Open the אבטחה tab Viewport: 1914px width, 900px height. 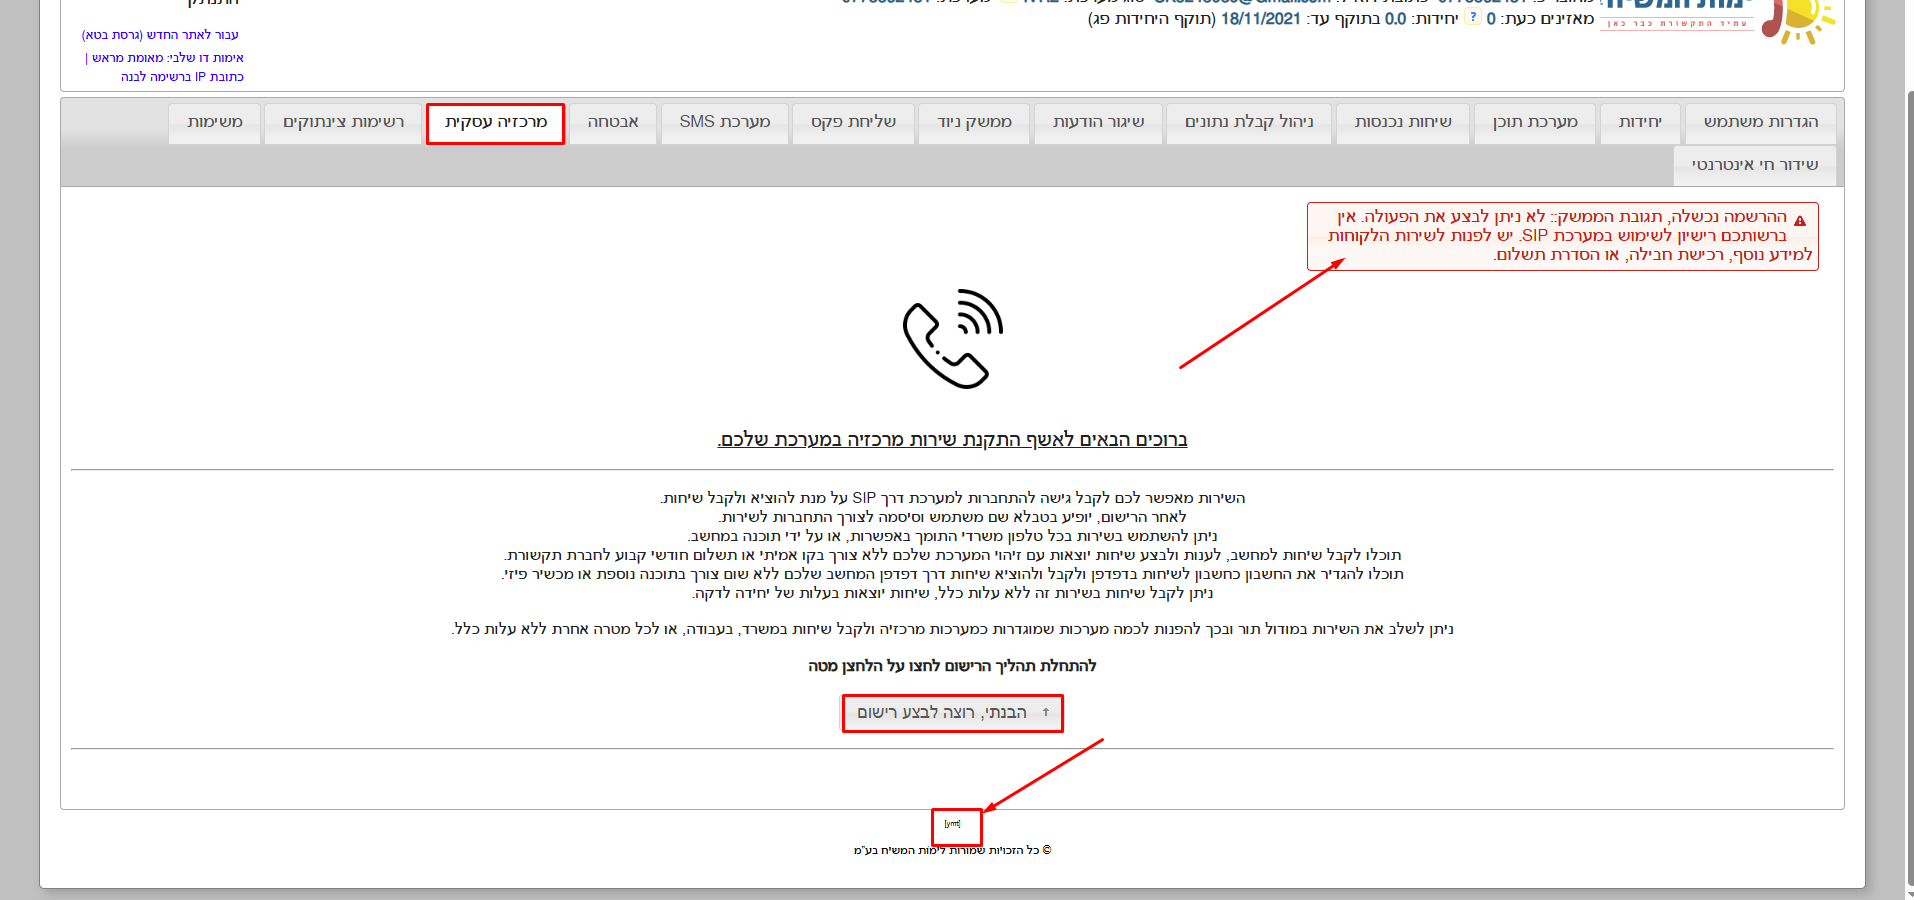(612, 123)
